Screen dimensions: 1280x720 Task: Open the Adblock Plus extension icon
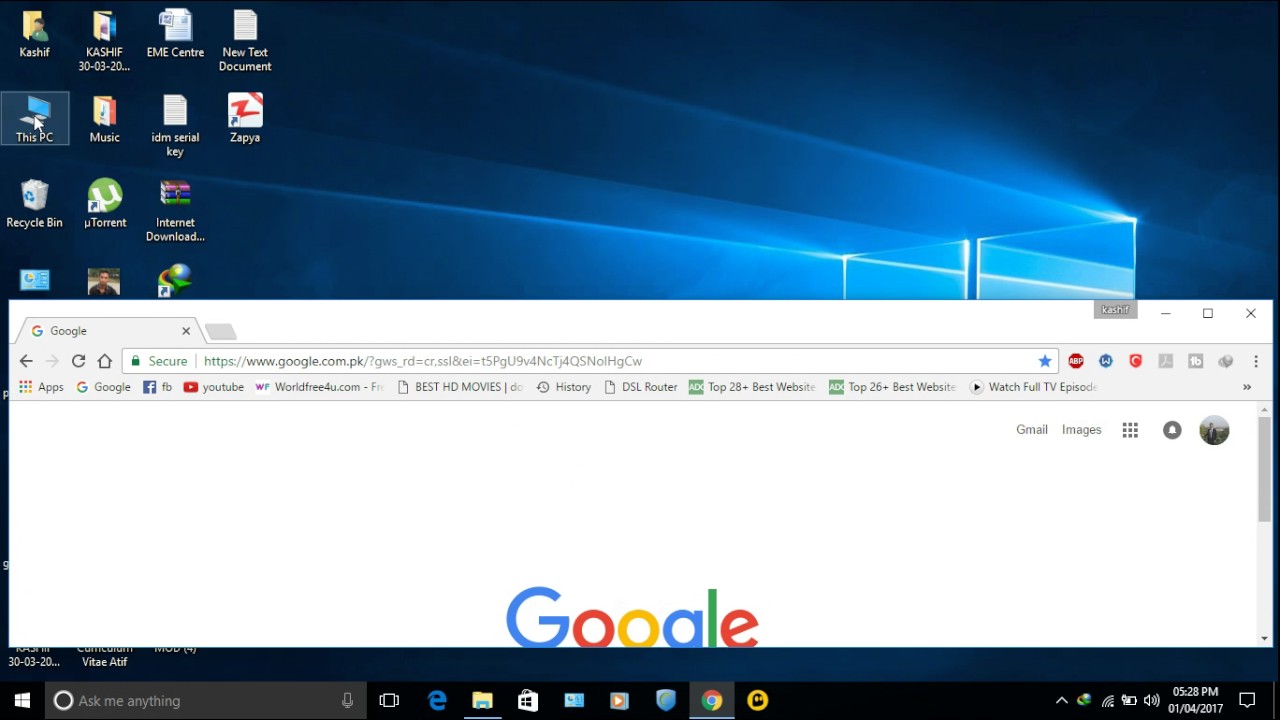pyautogui.click(x=1076, y=361)
